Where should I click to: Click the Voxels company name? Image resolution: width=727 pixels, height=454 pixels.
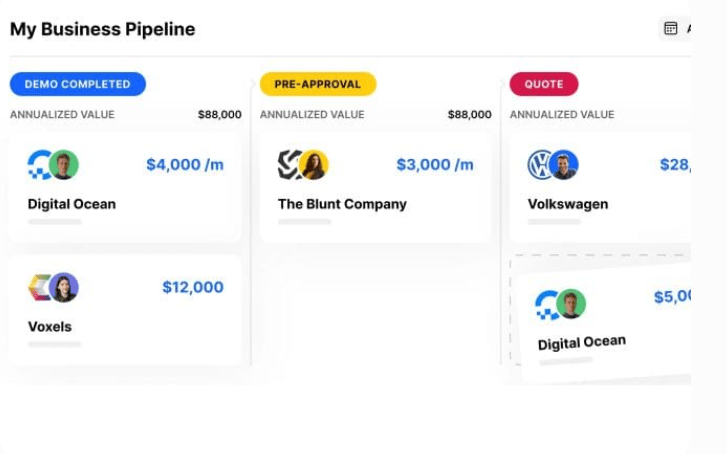pos(50,327)
